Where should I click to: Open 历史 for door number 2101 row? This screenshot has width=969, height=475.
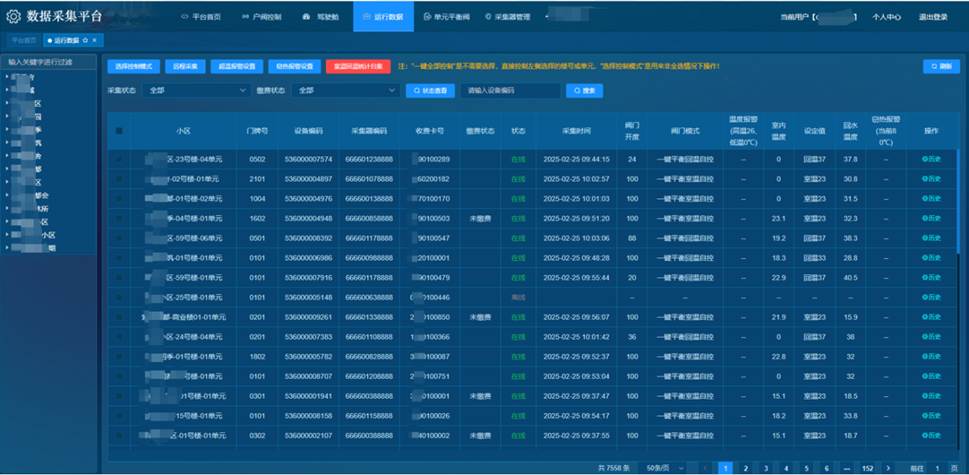pos(930,179)
